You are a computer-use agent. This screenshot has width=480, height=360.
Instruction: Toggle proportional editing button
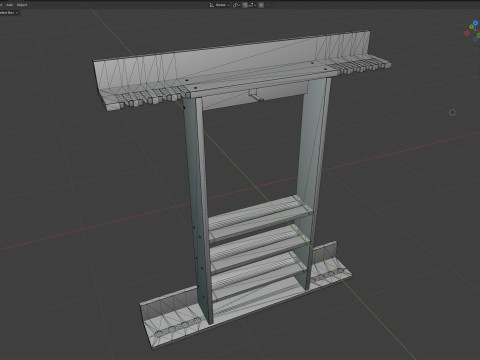[x=261, y=5]
